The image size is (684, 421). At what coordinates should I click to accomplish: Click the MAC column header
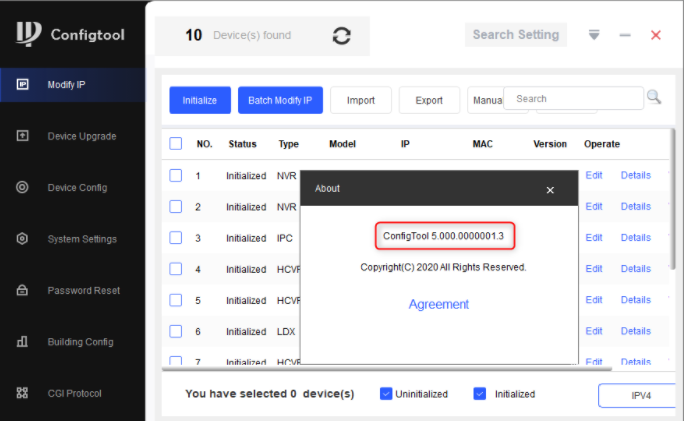point(482,144)
